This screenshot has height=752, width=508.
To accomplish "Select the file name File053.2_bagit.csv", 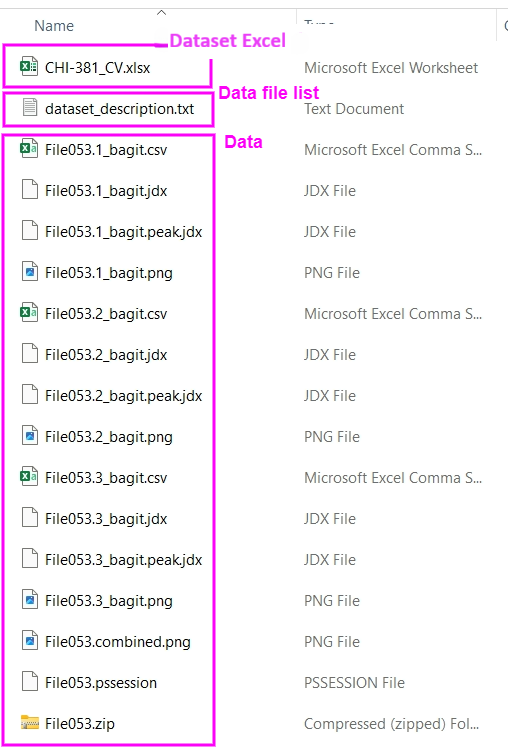I will coord(106,315).
